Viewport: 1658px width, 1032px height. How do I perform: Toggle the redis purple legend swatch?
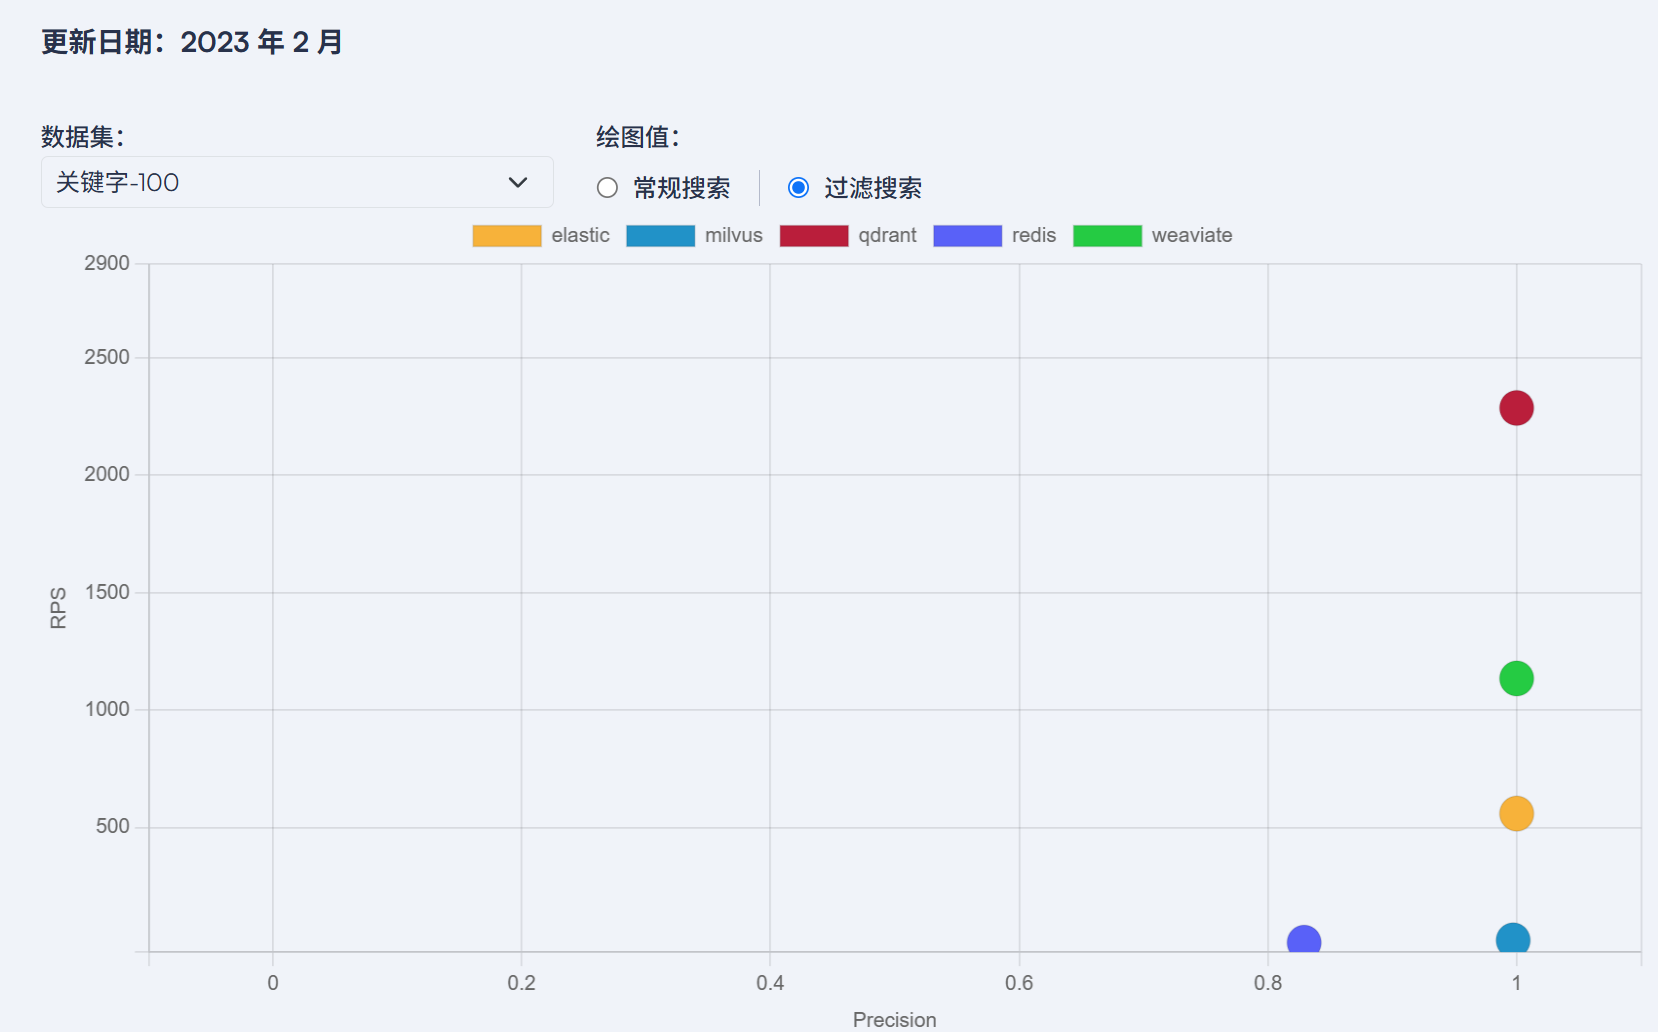point(967,236)
